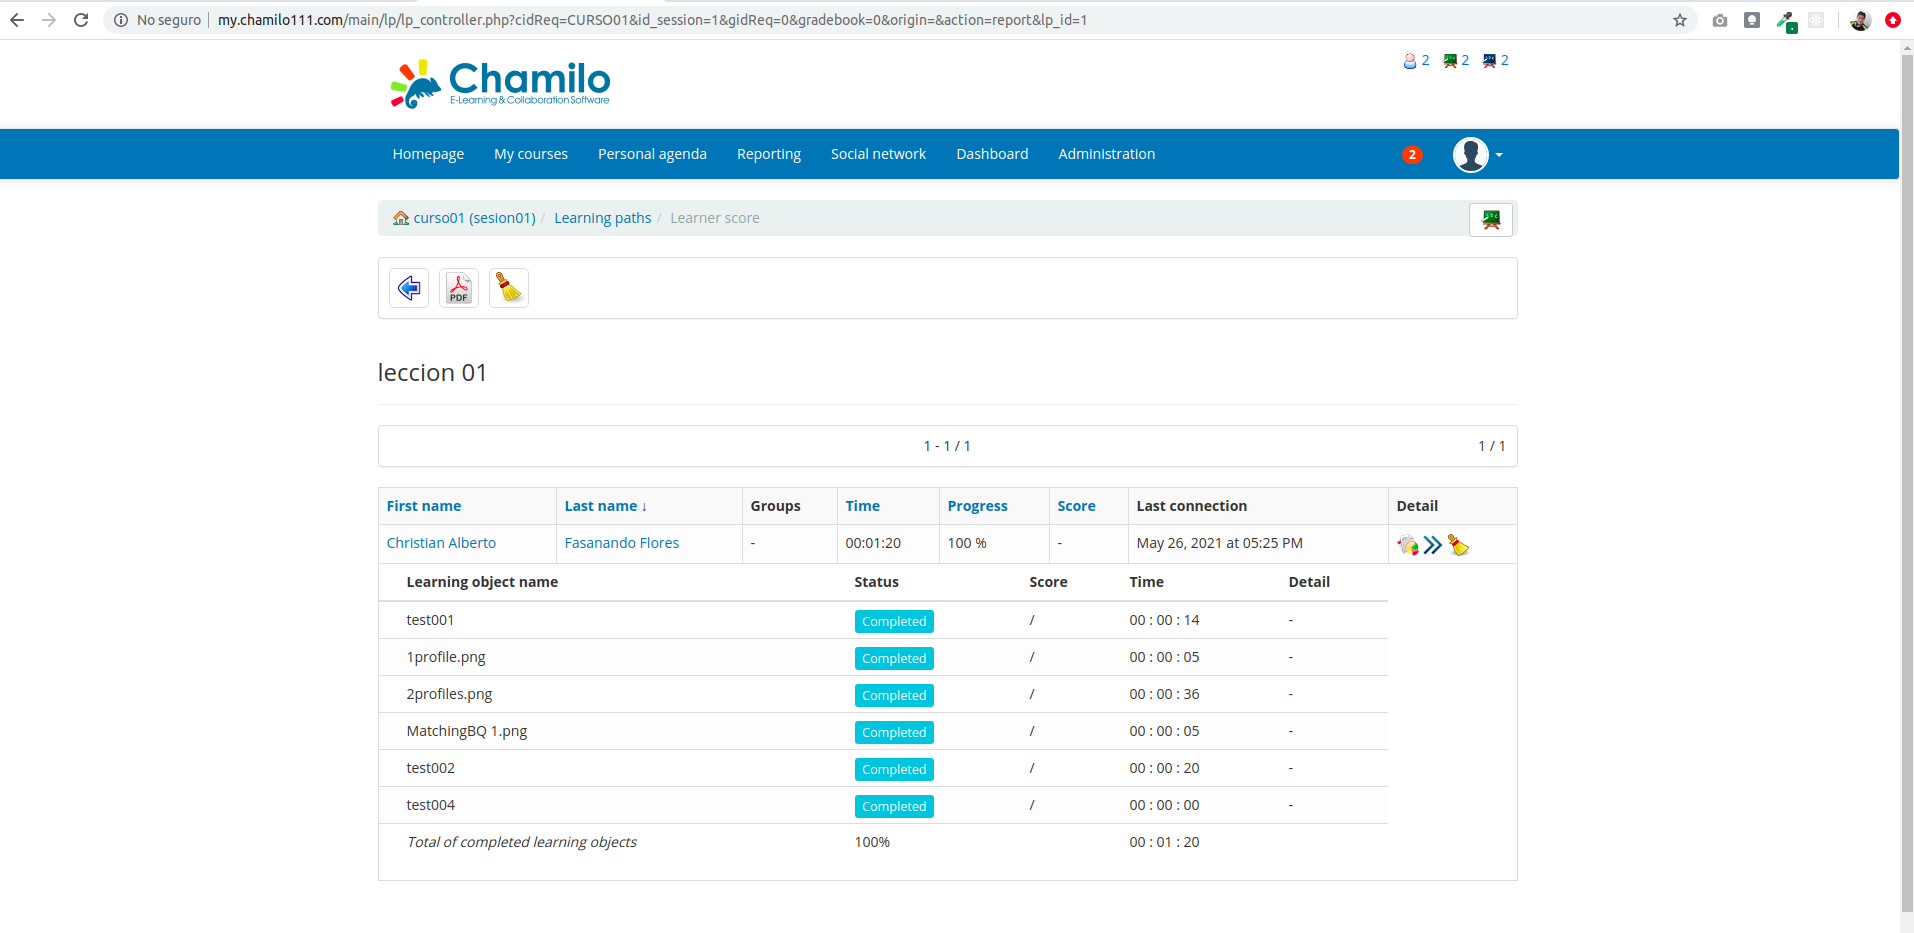Open the Learning paths breadcrumb link
The height and width of the screenshot is (933, 1914).
click(x=602, y=217)
